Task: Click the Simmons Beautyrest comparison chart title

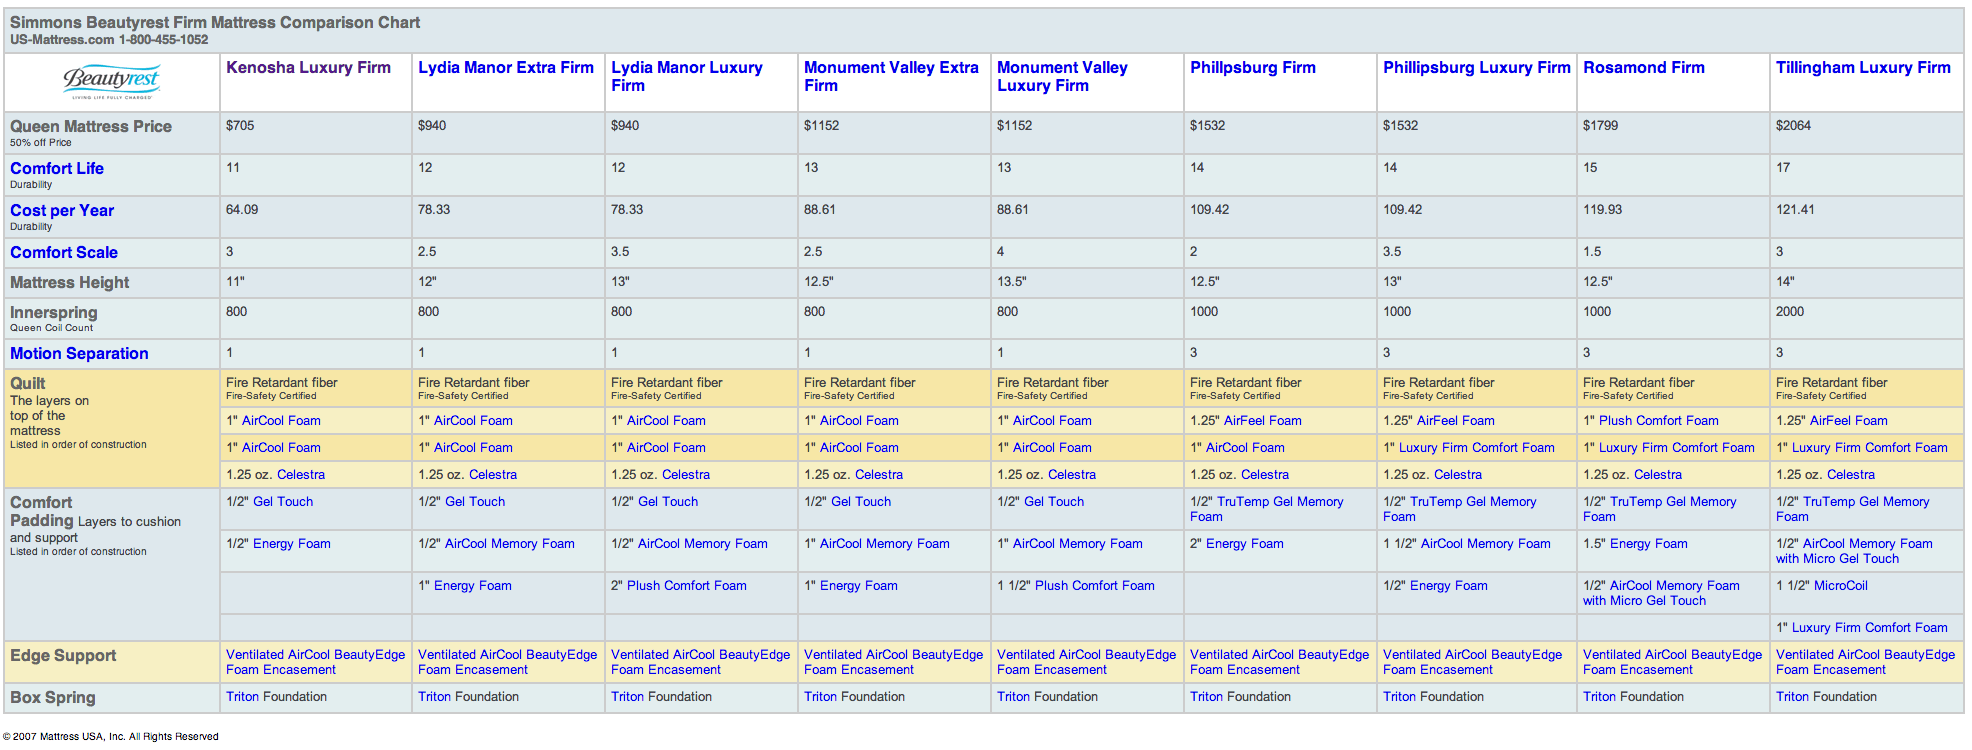Action: (215, 23)
